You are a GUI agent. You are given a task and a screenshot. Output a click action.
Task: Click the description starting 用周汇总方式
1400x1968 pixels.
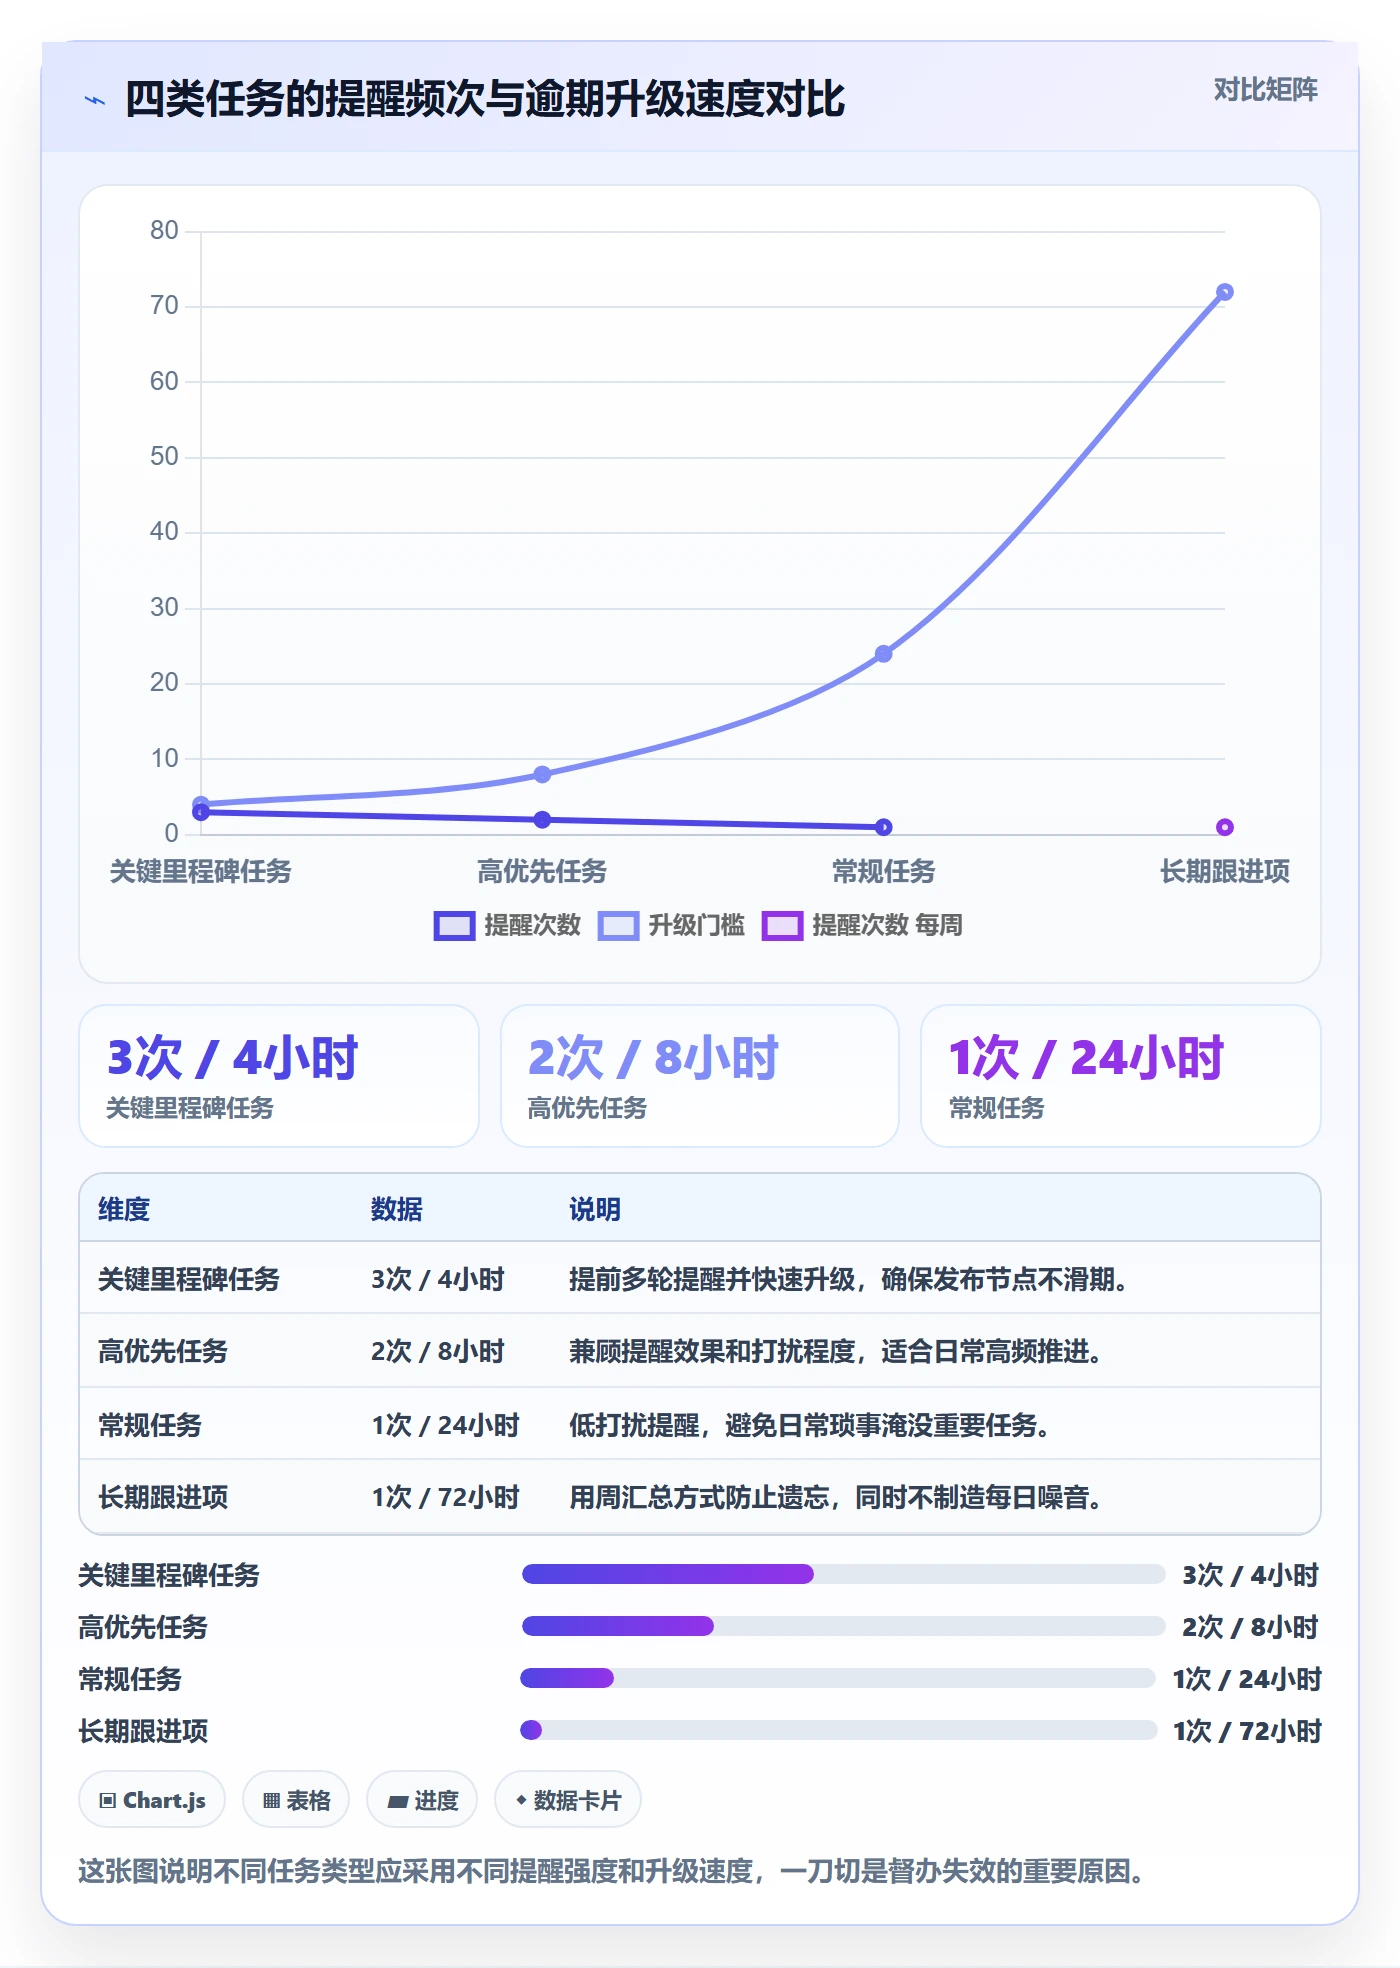pyautogui.click(x=836, y=1497)
